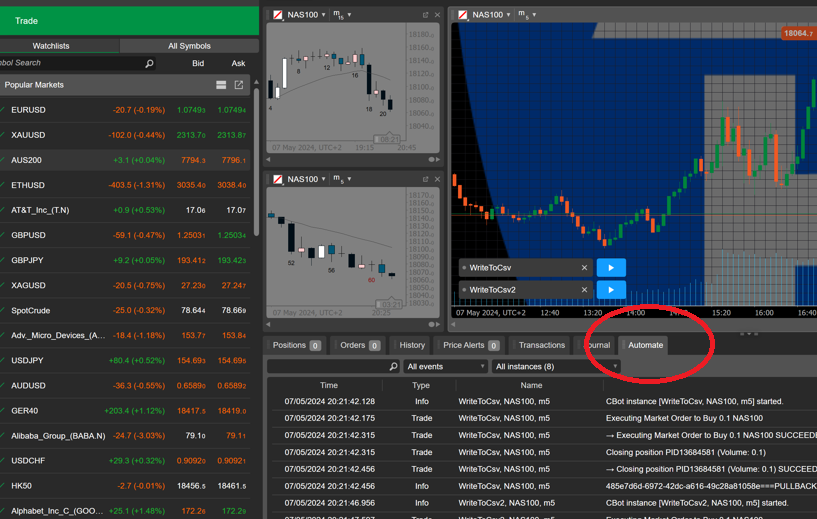Image resolution: width=817 pixels, height=519 pixels.
Task: Select the EURUSD symbol row
Action: (x=125, y=110)
